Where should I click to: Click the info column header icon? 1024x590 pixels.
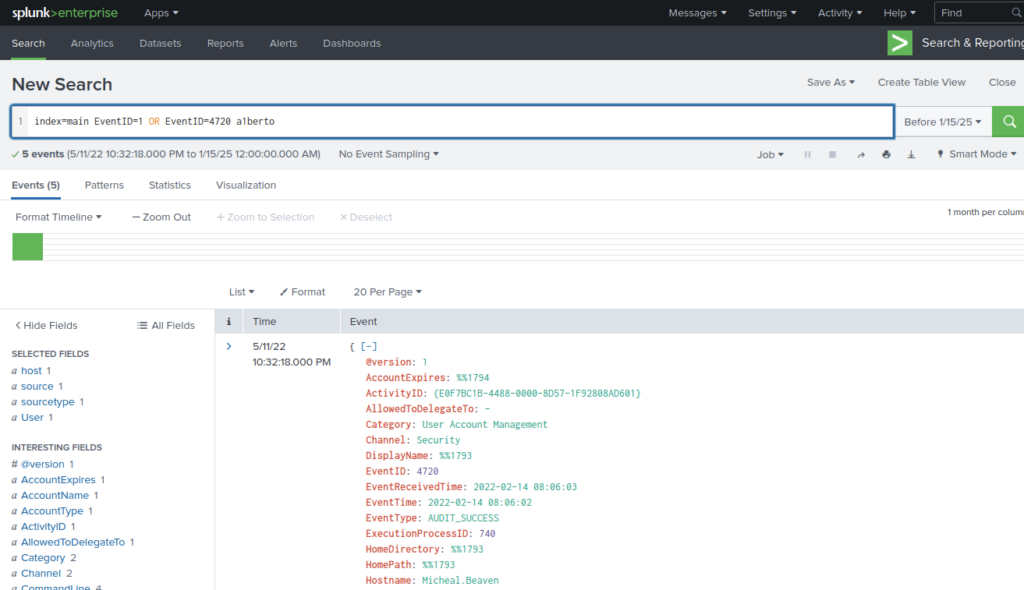(229, 321)
